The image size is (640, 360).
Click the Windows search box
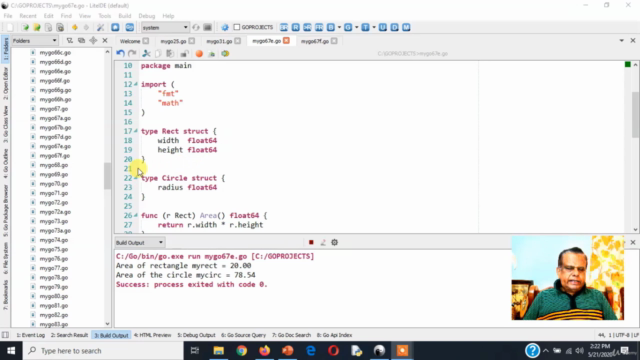tap(103, 351)
